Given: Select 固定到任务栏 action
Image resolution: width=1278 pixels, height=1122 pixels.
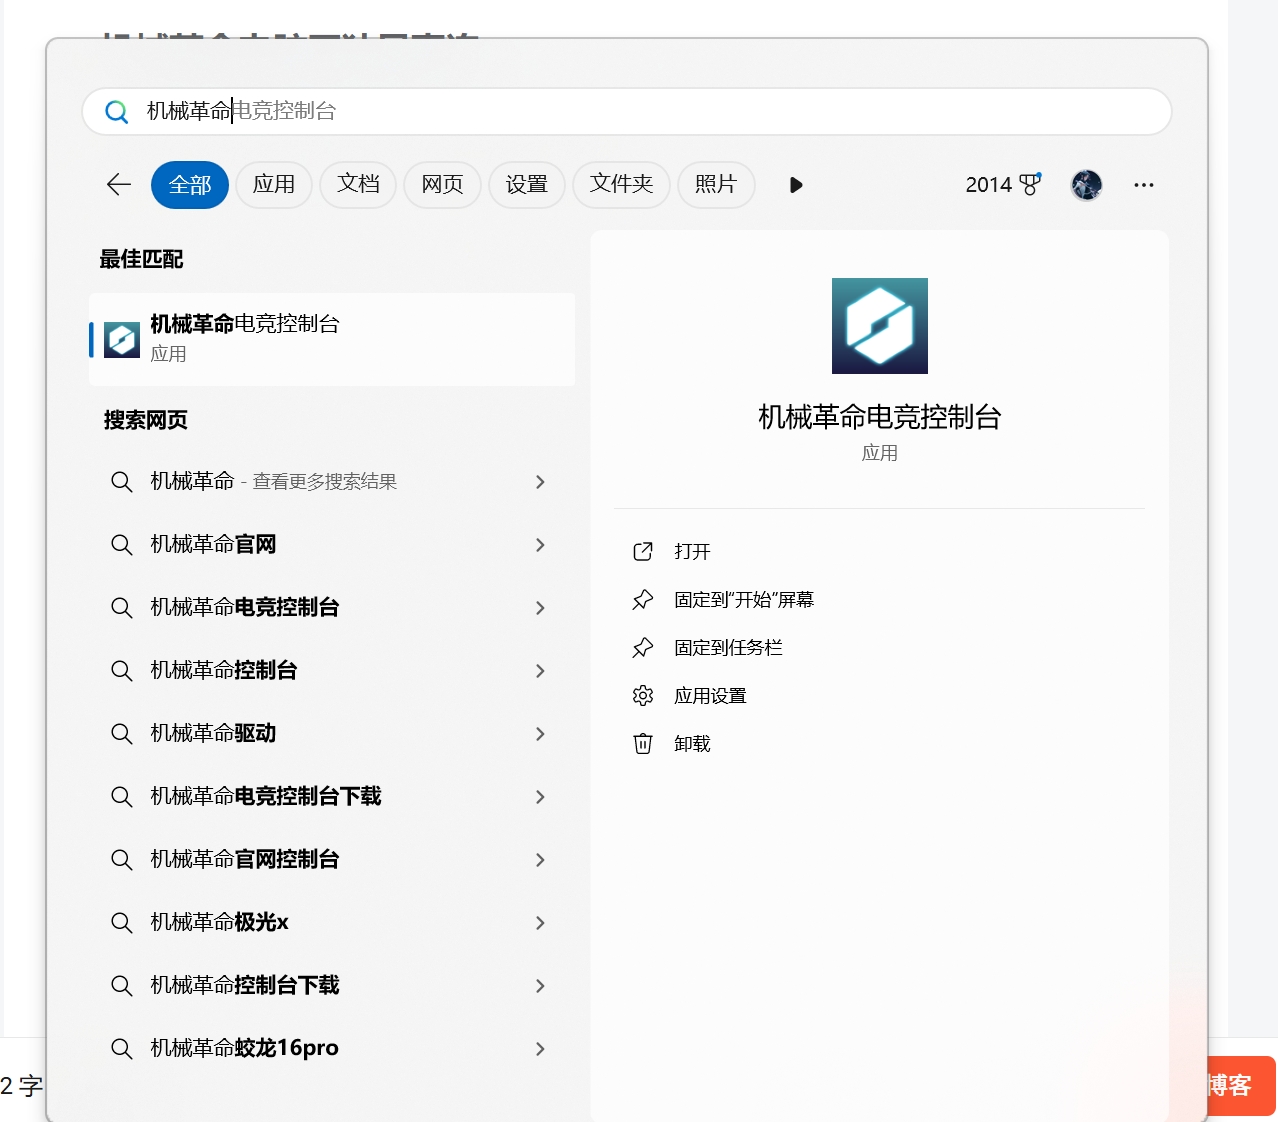Looking at the screenshot, I should 728,648.
